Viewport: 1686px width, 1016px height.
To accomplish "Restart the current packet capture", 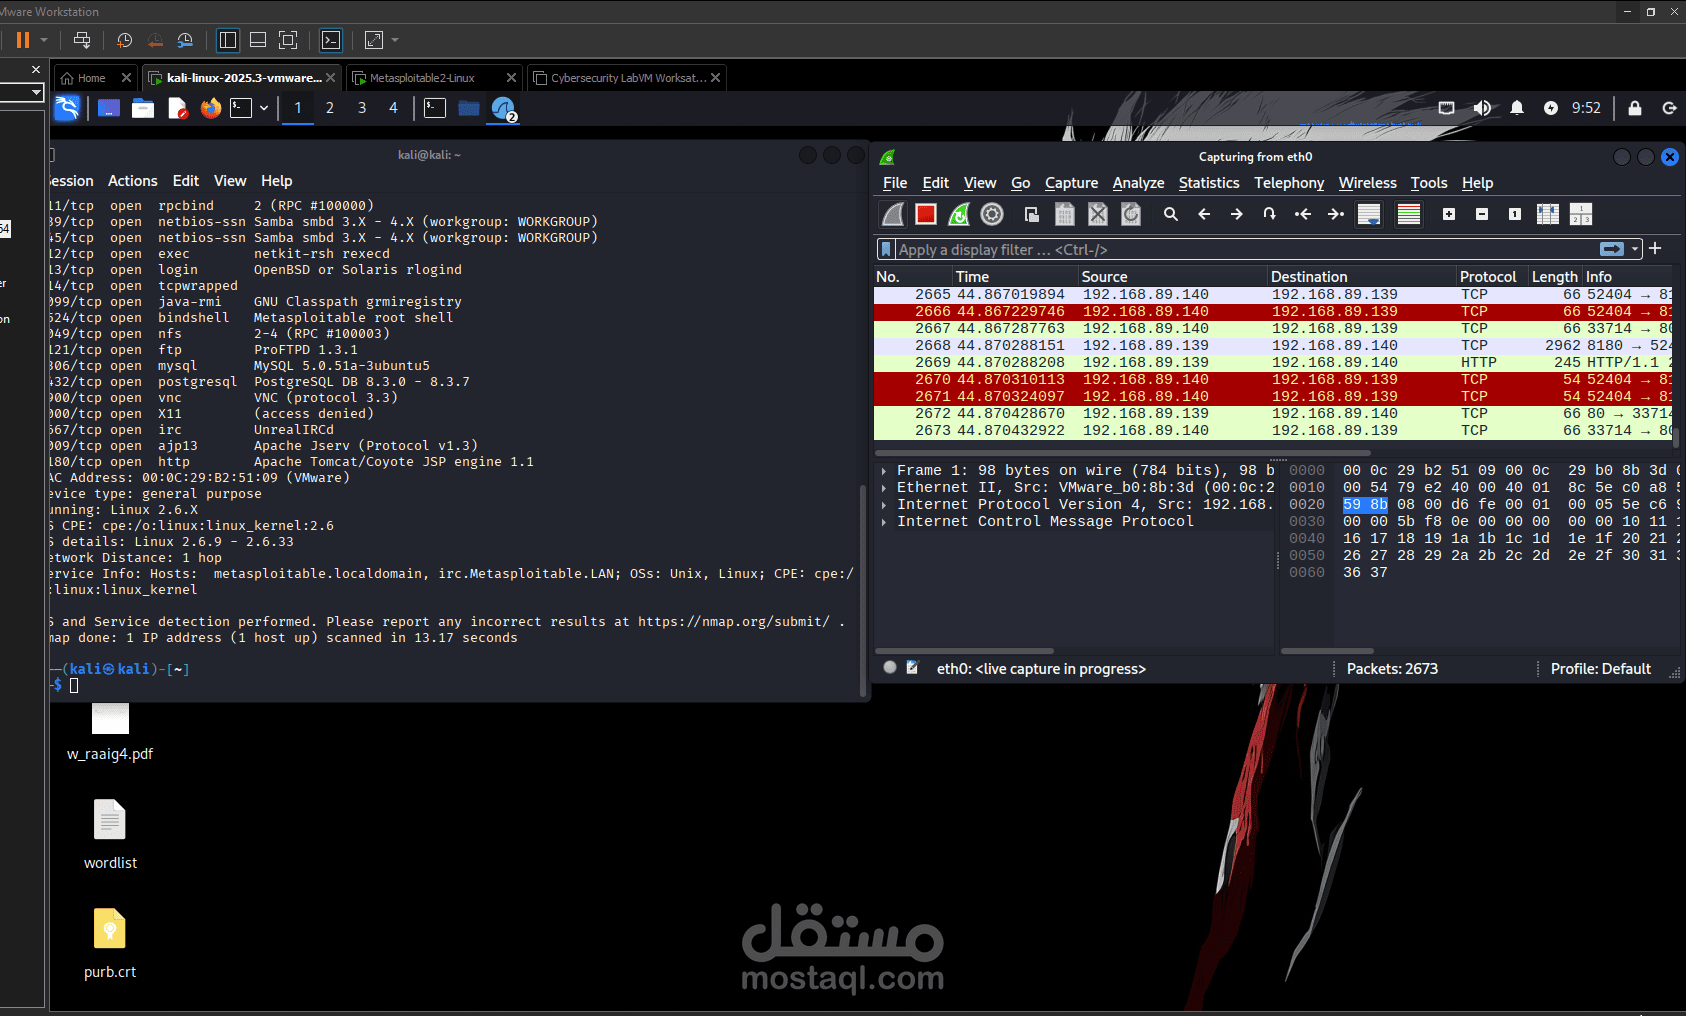I will (959, 214).
